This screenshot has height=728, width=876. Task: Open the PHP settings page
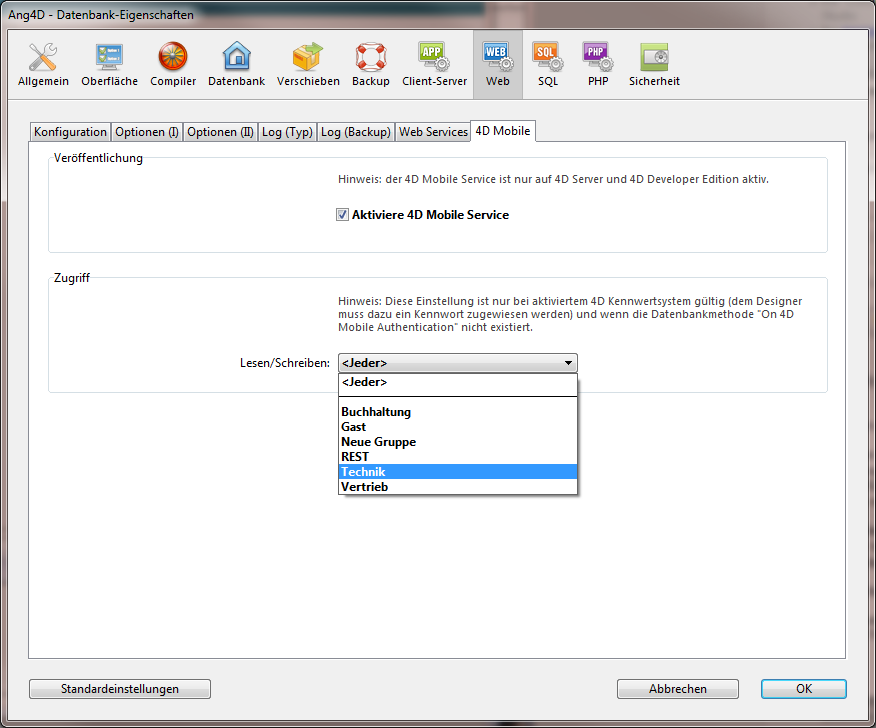(x=598, y=65)
